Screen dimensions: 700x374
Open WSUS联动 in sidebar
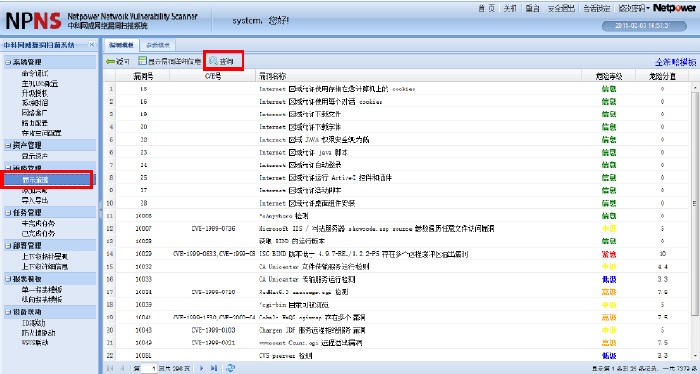[x=35, y=343]
